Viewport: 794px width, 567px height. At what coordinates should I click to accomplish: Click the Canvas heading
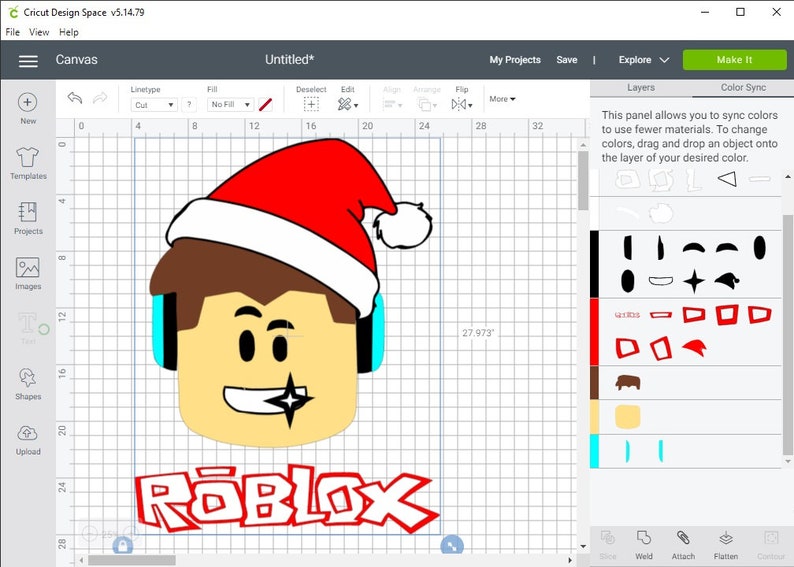76,59
